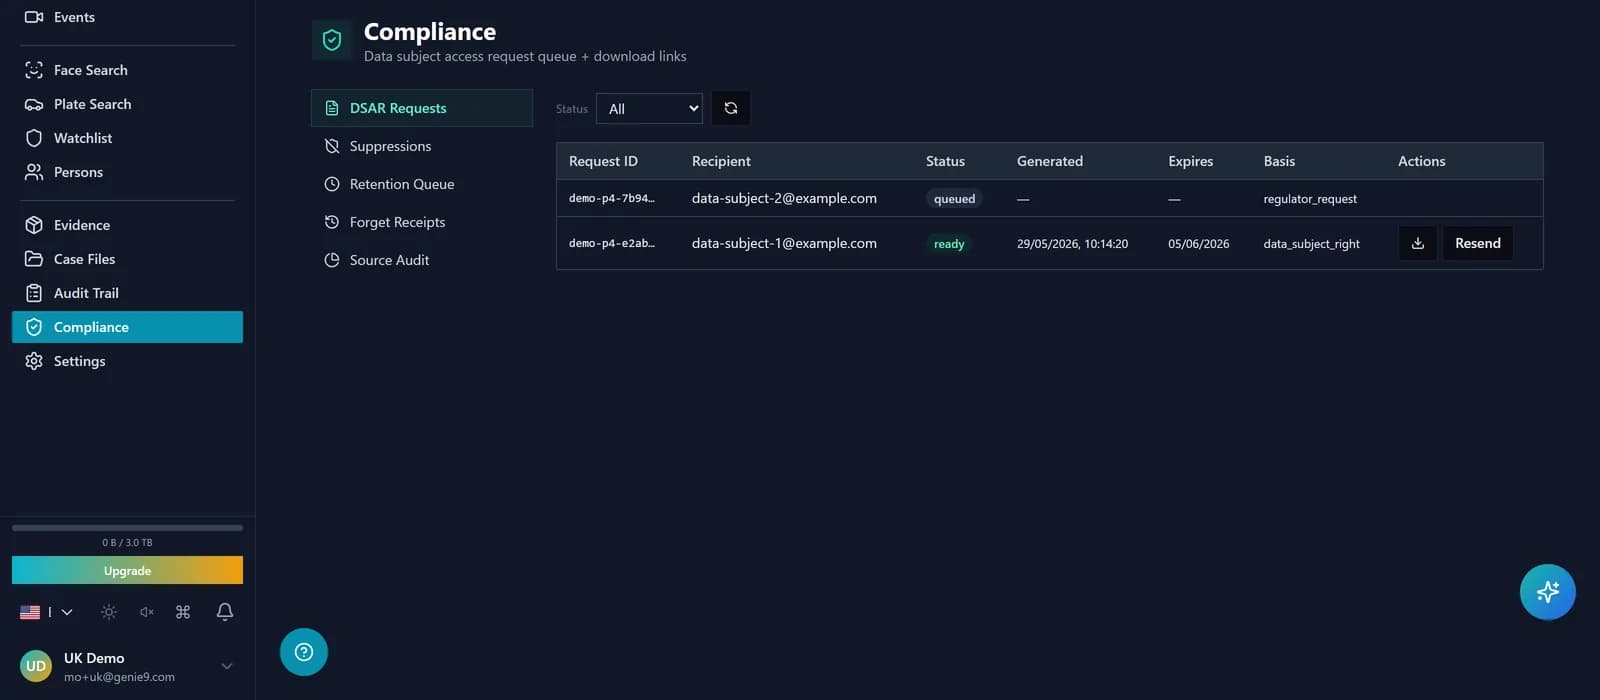Screen dimensions: 1600x700
Task: Open Settings from sidebar
Action: pyautogui.click(x=127, y=361)
